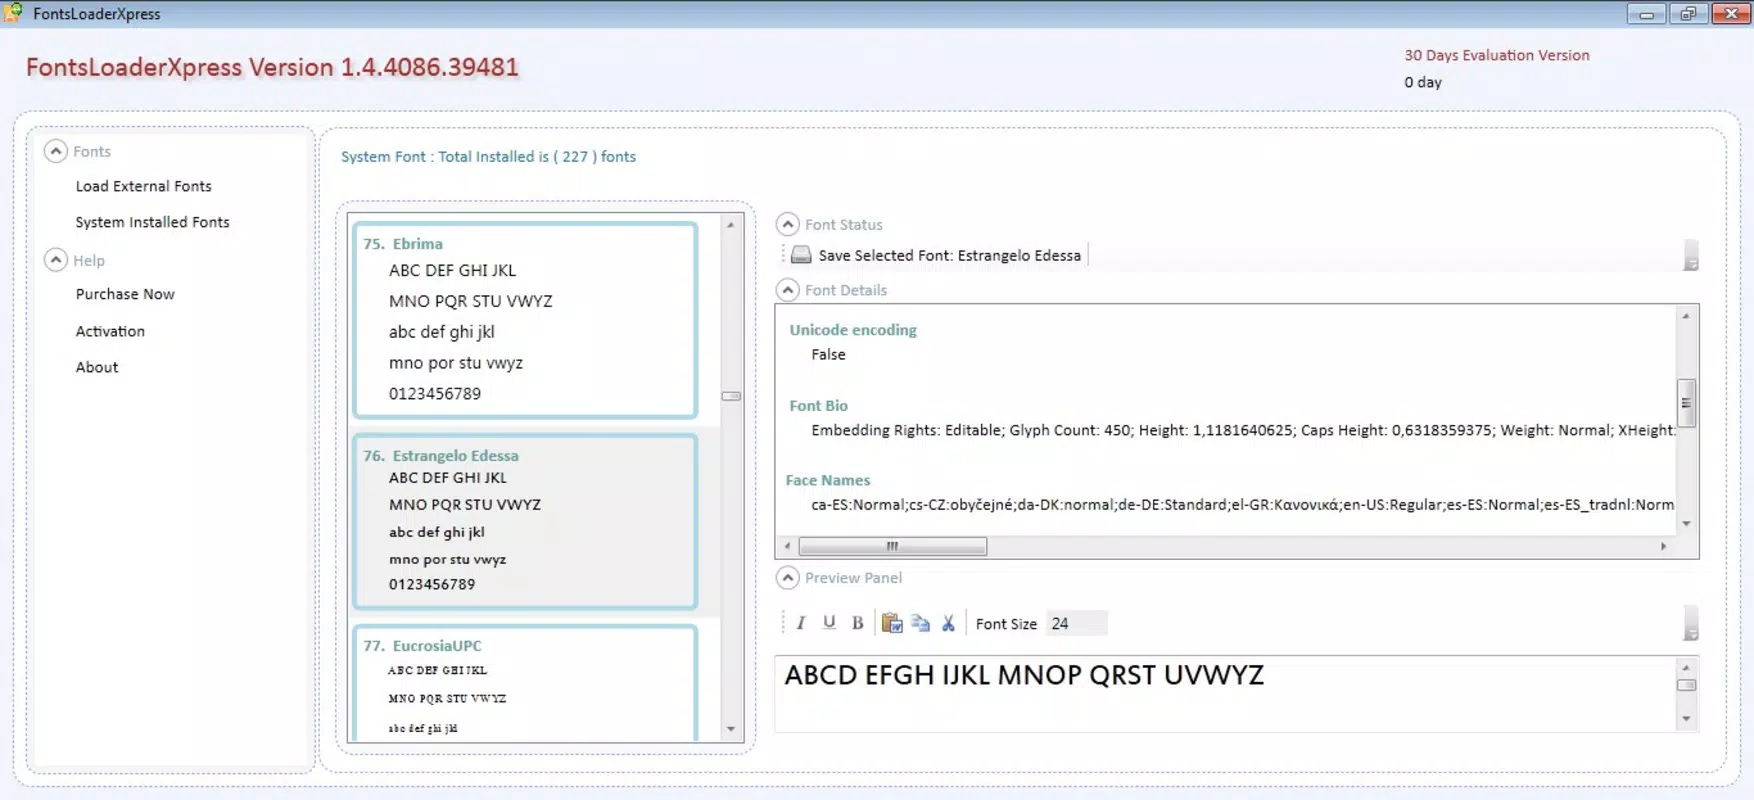Open Activation page

point(110,331)
